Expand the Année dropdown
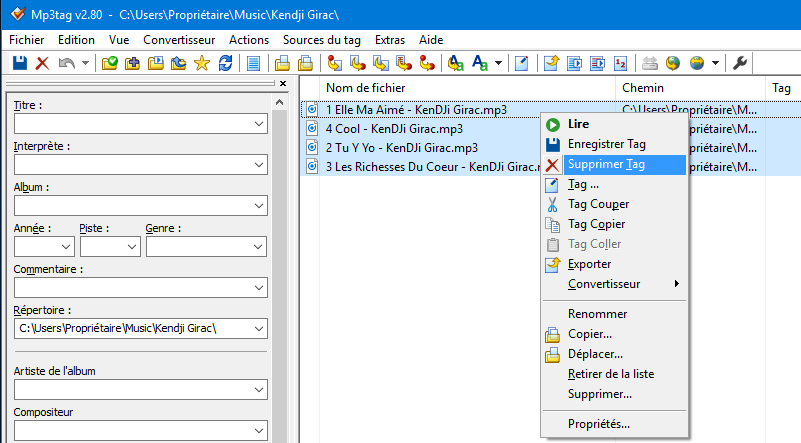Viewport: 801px width, 443px height. coord(66,247)
